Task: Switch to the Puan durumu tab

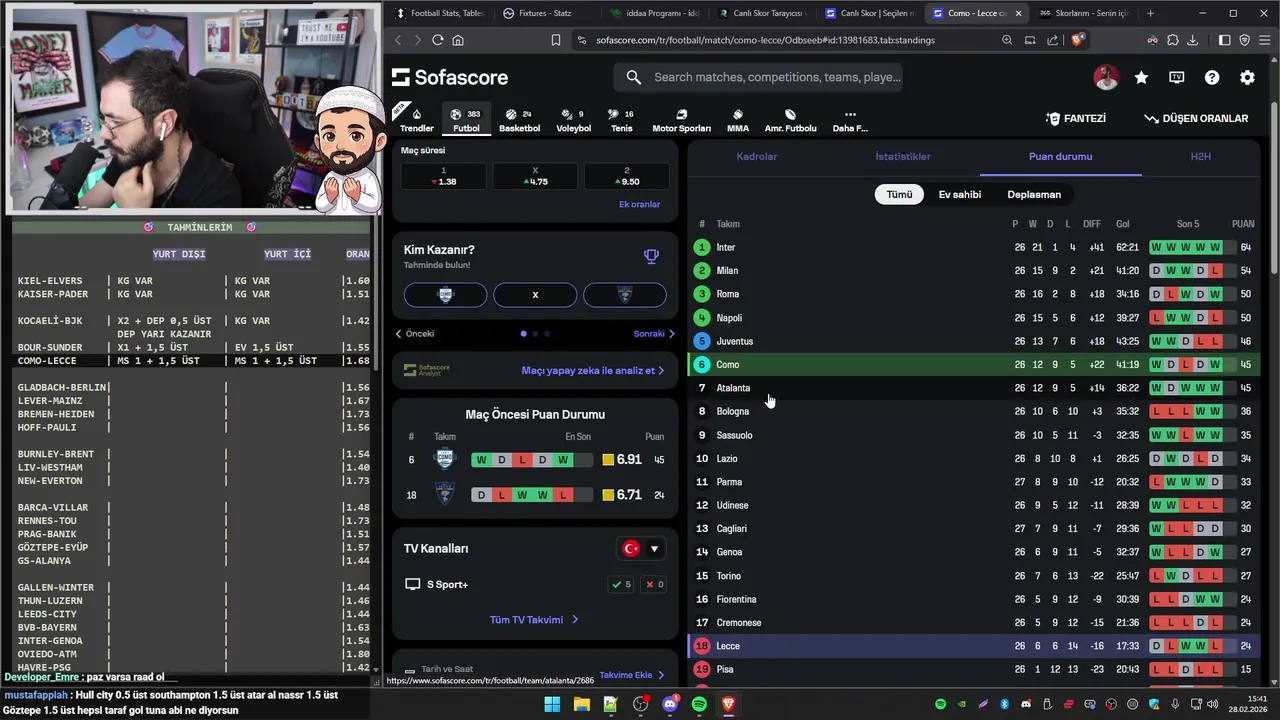Action: [x=1060, y=157]
